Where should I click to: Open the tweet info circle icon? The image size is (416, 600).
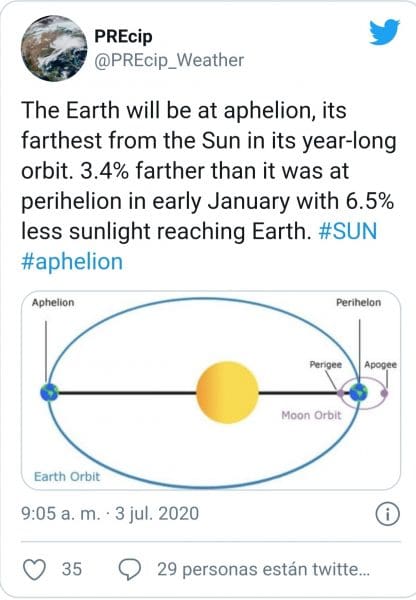pos(387,514)
